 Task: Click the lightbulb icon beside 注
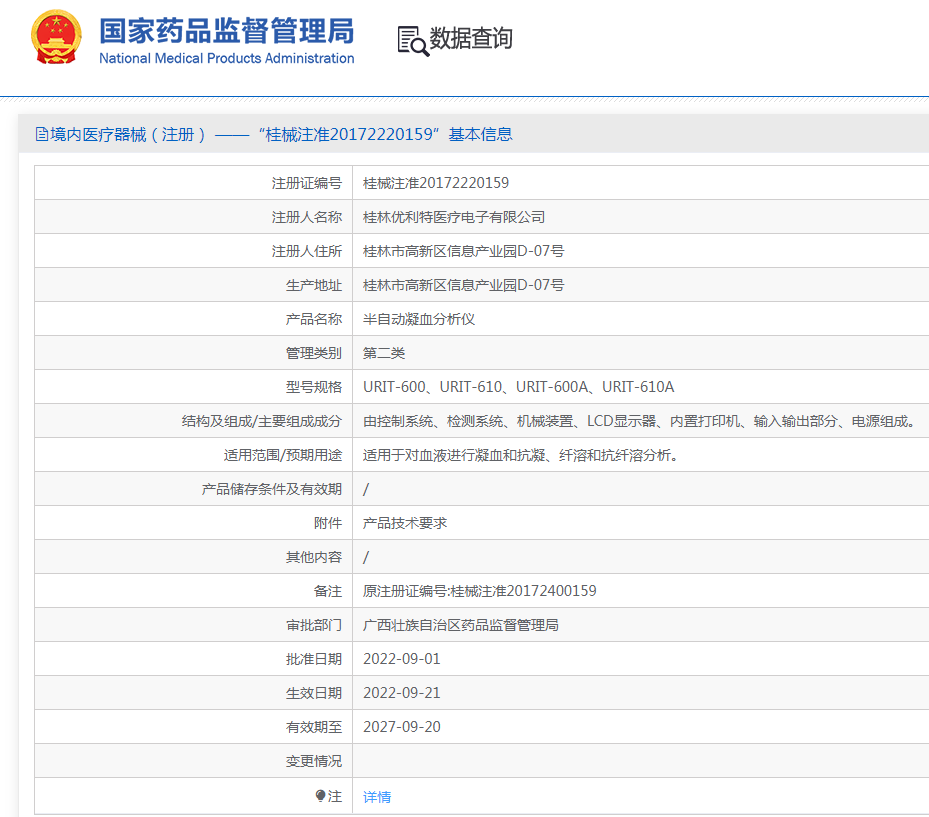pyautogui.click(x=321, y=796)
